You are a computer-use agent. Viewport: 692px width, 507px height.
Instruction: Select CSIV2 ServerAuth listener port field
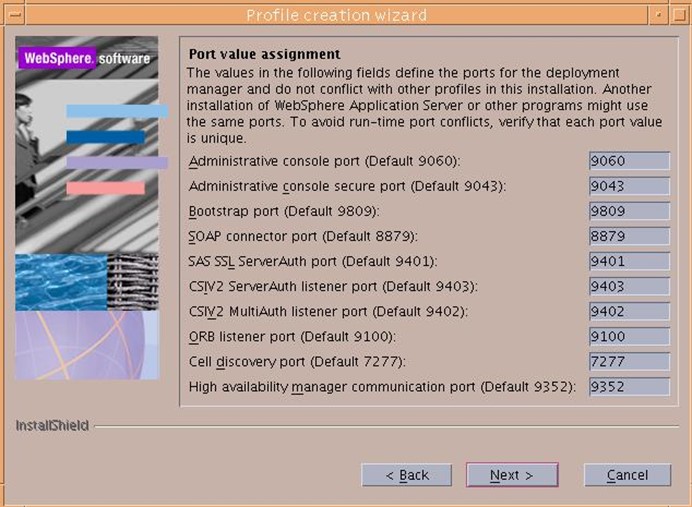point(629,287)
